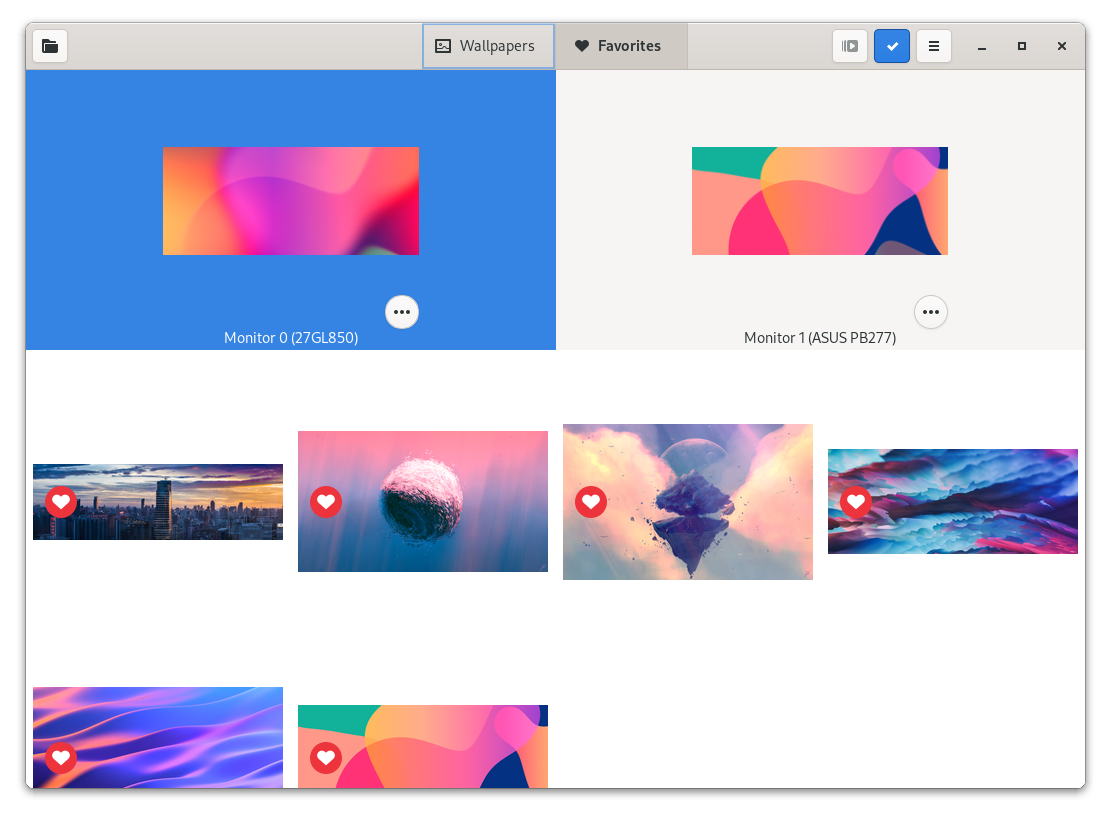Unfavorite the water sphere wallpaper heart
The image size is (1111, 817).
click(326, 502)
